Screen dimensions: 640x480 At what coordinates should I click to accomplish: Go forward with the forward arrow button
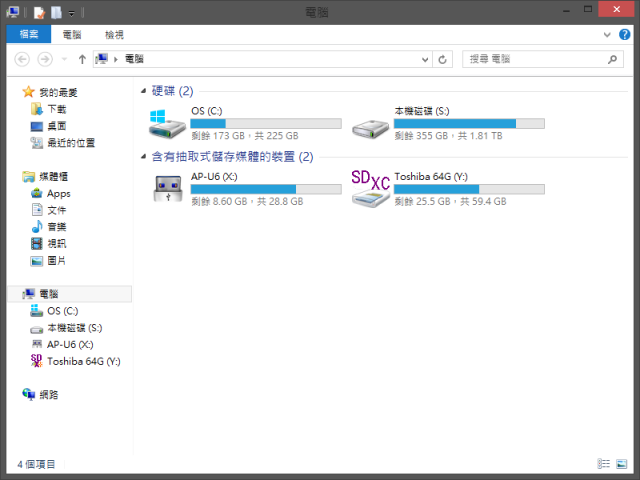[45, 59]
